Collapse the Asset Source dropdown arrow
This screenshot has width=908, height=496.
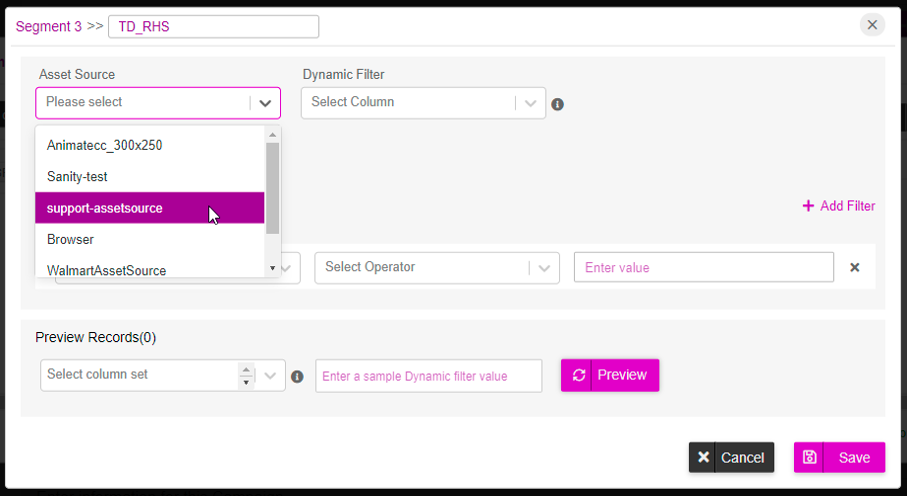click(x=265, y=103)
